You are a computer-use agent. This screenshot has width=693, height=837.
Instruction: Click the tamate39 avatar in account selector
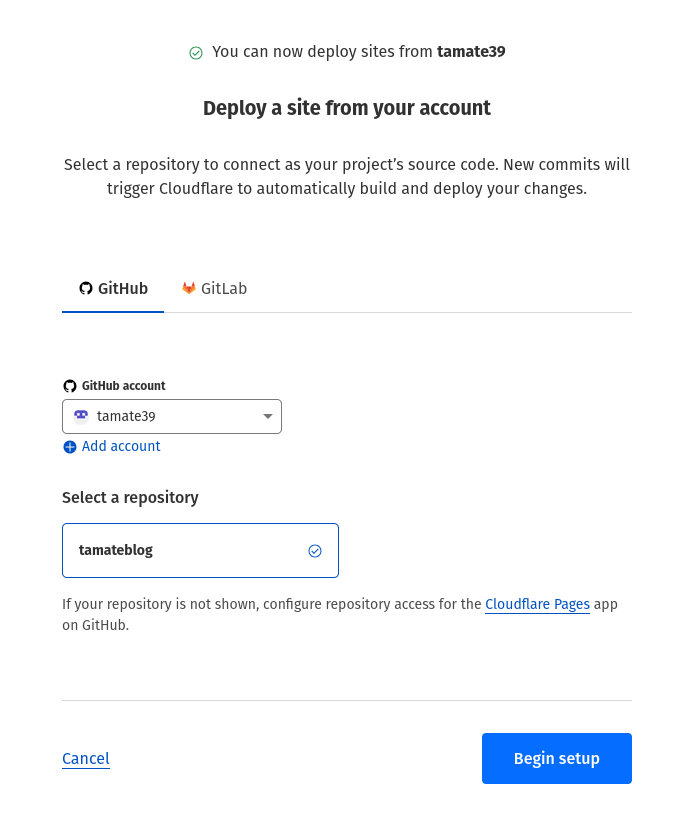coord(81,417)
